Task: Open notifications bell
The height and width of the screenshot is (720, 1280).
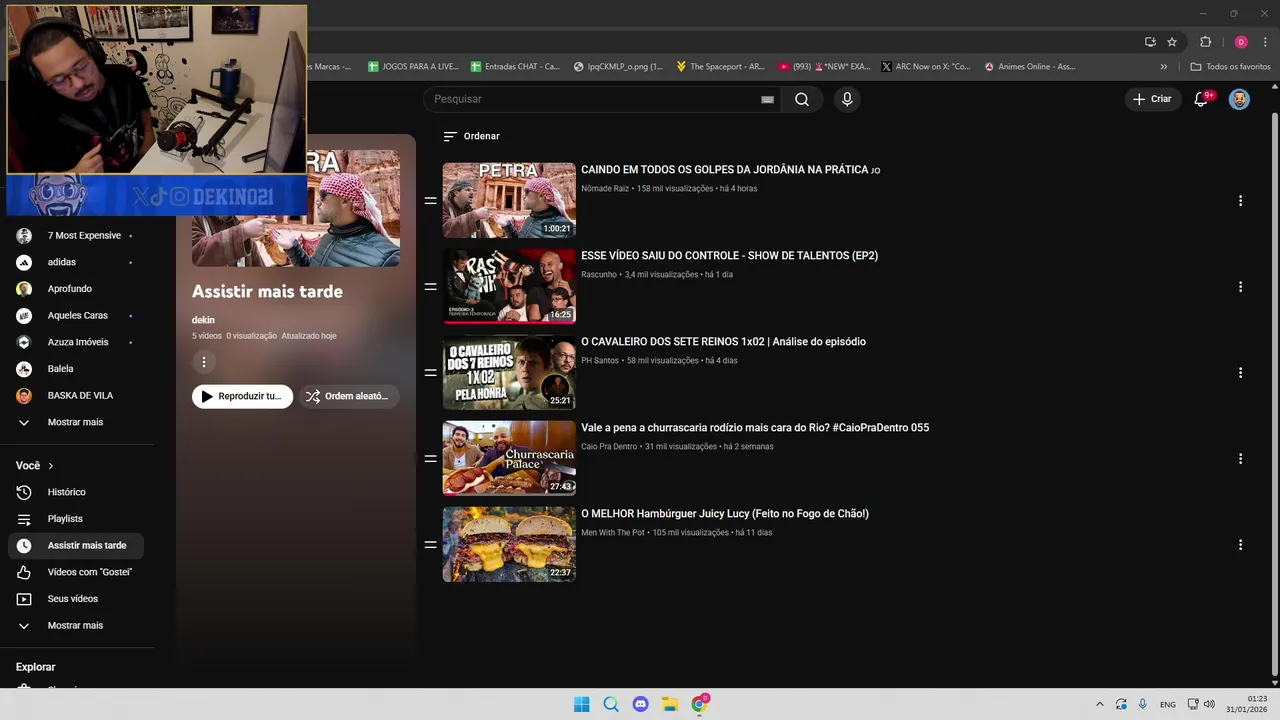Action: [1202, 99]
